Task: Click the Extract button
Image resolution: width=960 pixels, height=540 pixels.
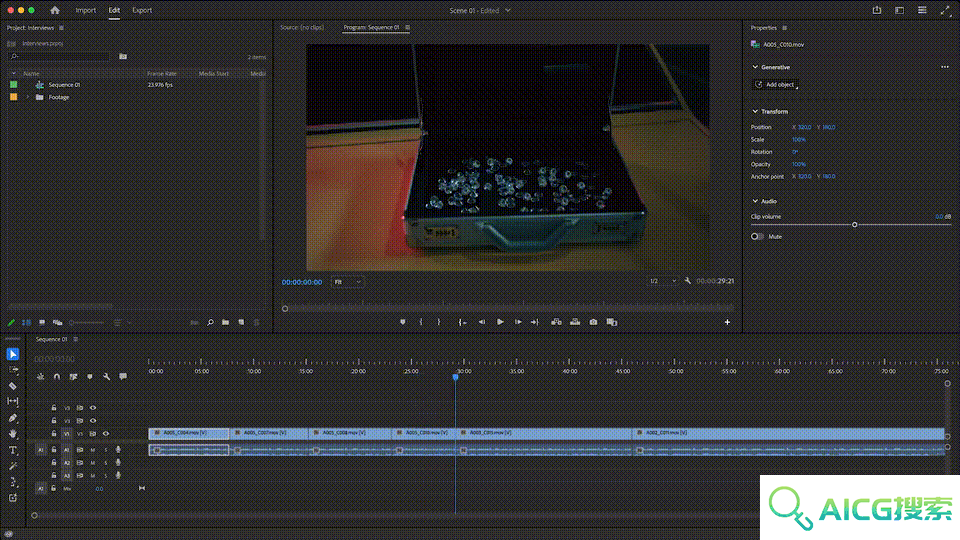Action: pyautogui.click(x=575, y=322)
